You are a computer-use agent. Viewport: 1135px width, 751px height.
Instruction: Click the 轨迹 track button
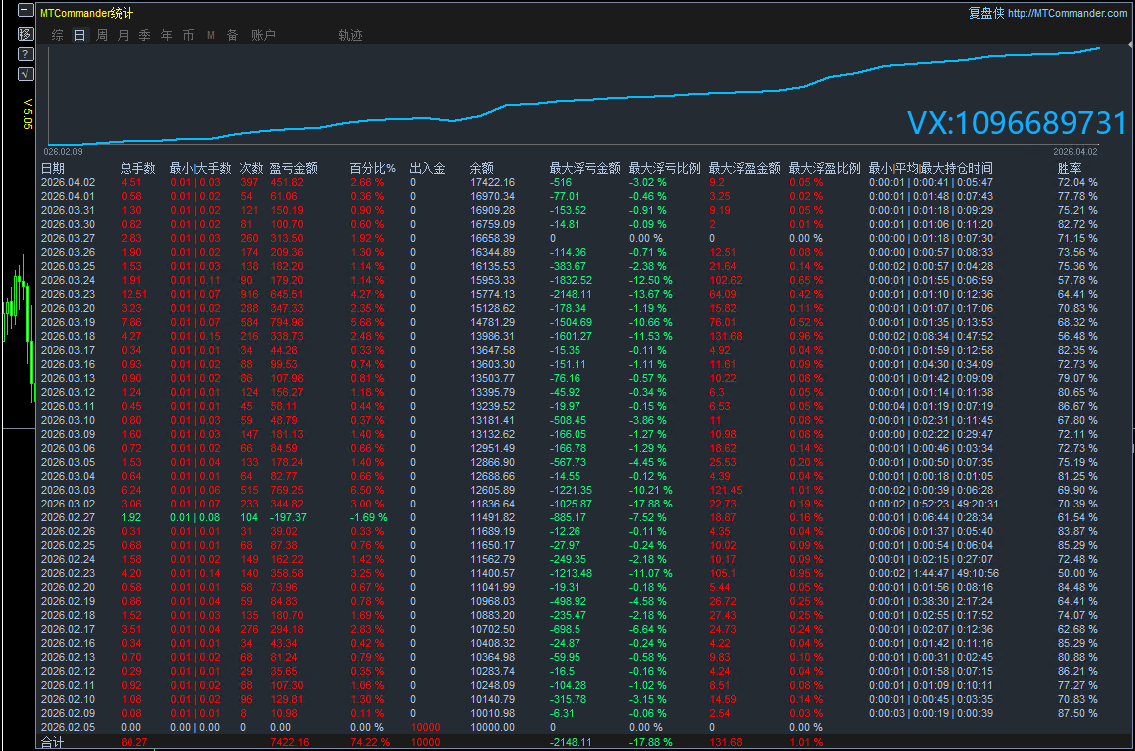pyautogui.click(x=350, y=35)
